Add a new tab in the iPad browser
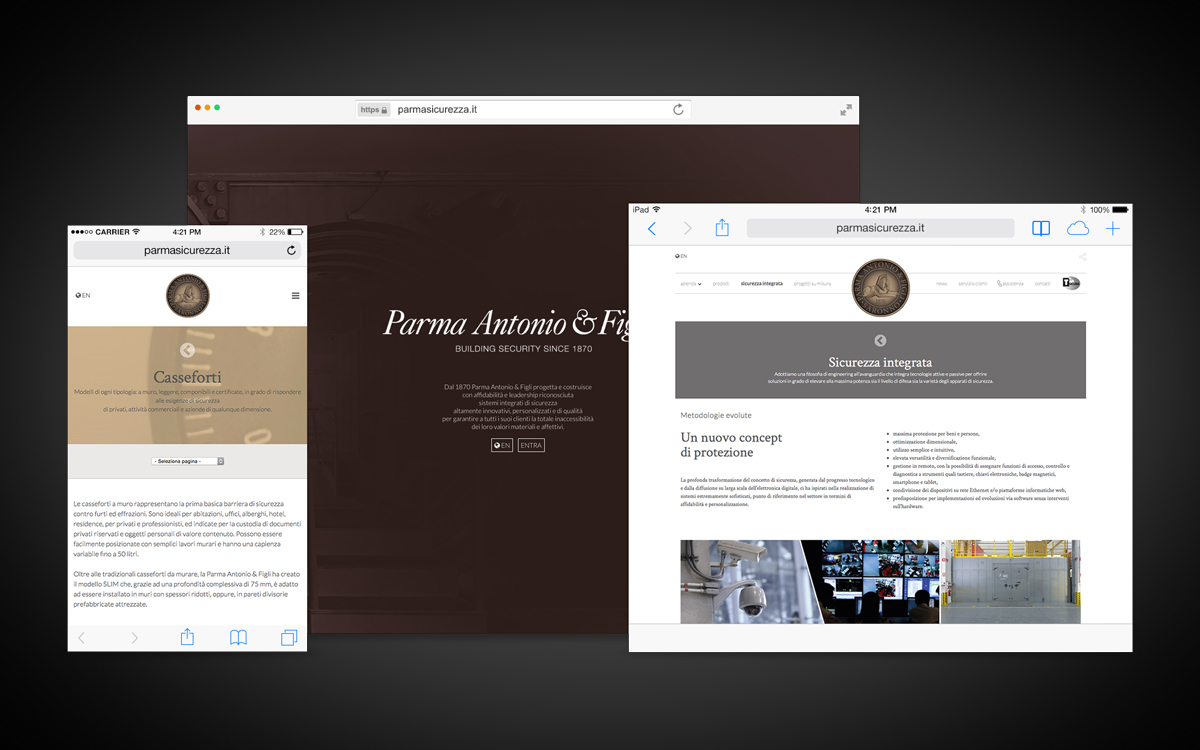Image resolution: width=1200 pixels, height=750 pixels. (x=1112, y=229)
